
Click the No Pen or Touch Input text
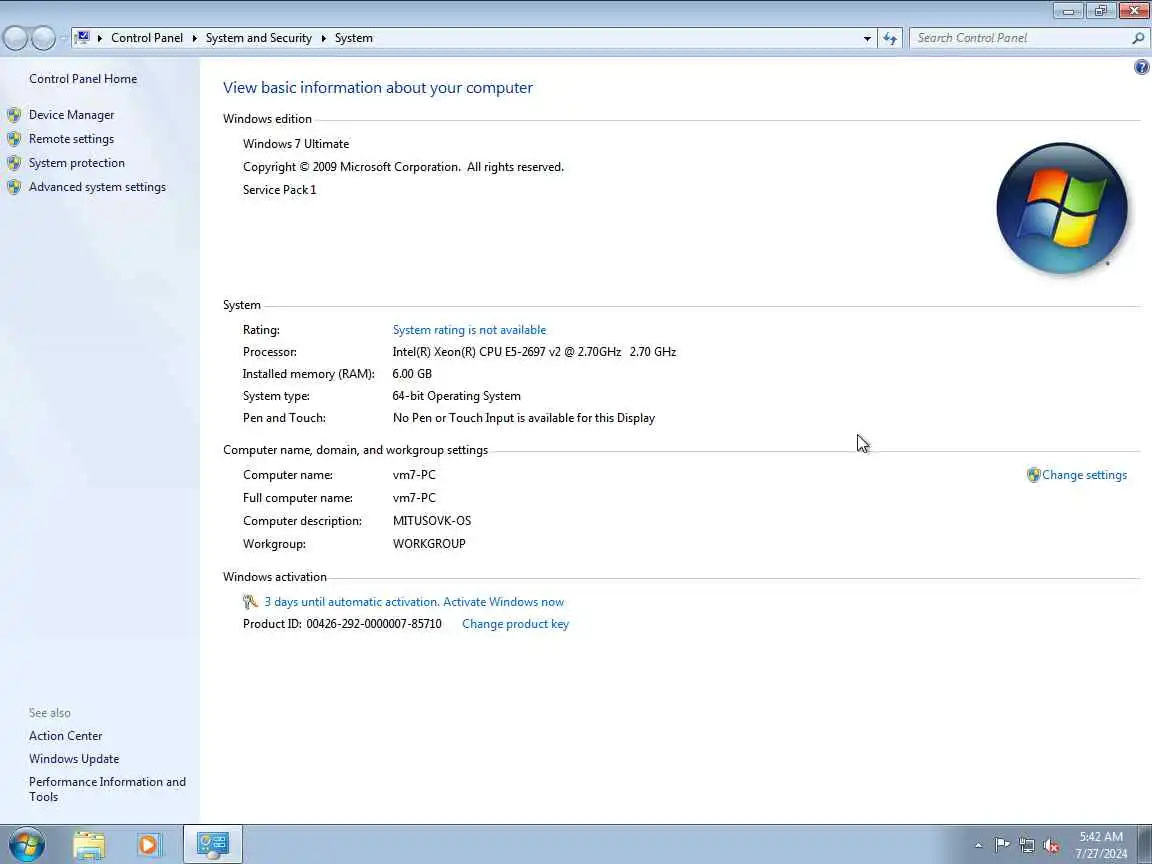click(x=524, y=418)
